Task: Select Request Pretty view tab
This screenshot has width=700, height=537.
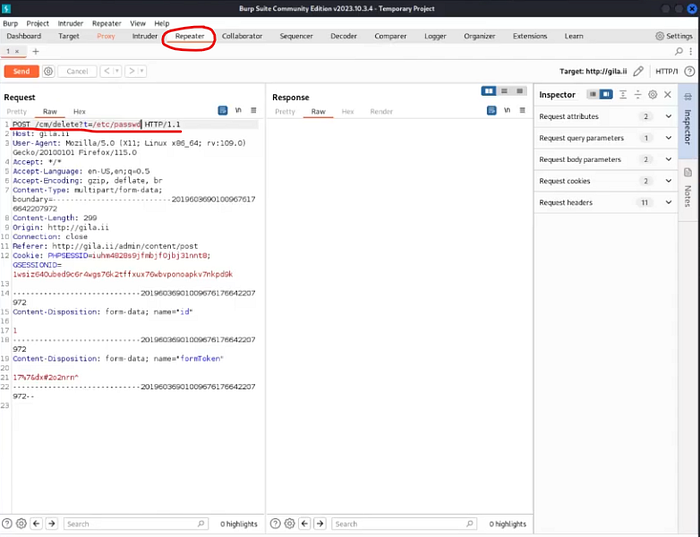Action: 17,112
